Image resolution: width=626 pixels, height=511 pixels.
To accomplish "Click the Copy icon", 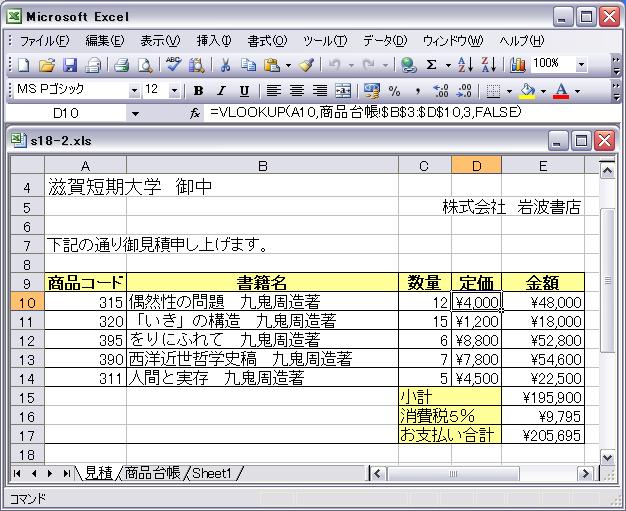I will pyautogui.click(x=248, y=65).
